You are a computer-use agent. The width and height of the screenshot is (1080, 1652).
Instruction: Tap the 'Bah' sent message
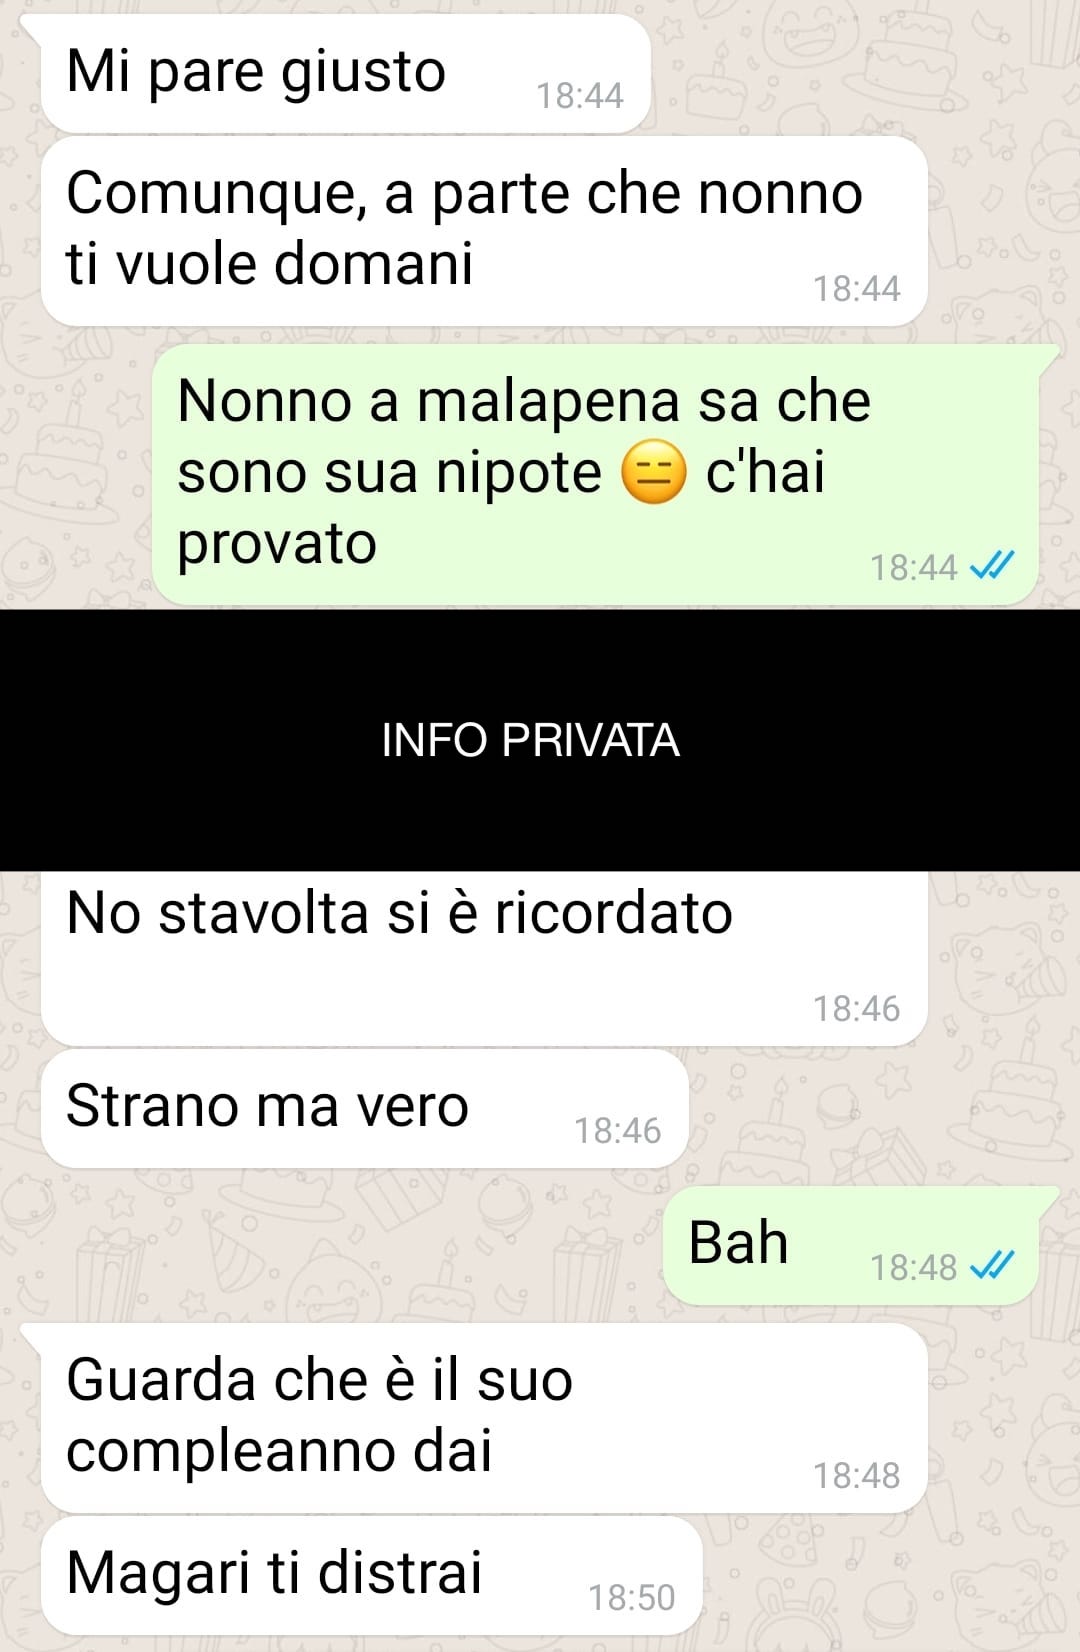pos(851,1245)
